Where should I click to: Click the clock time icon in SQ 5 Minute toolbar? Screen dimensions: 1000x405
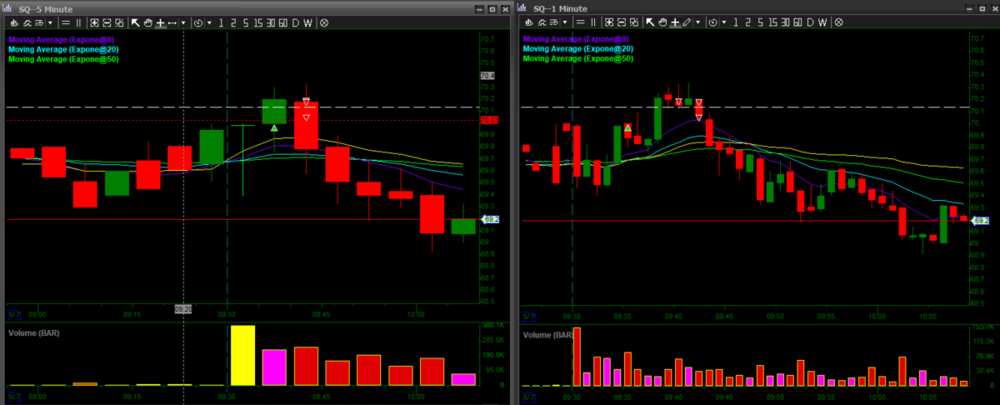(198, 23)
